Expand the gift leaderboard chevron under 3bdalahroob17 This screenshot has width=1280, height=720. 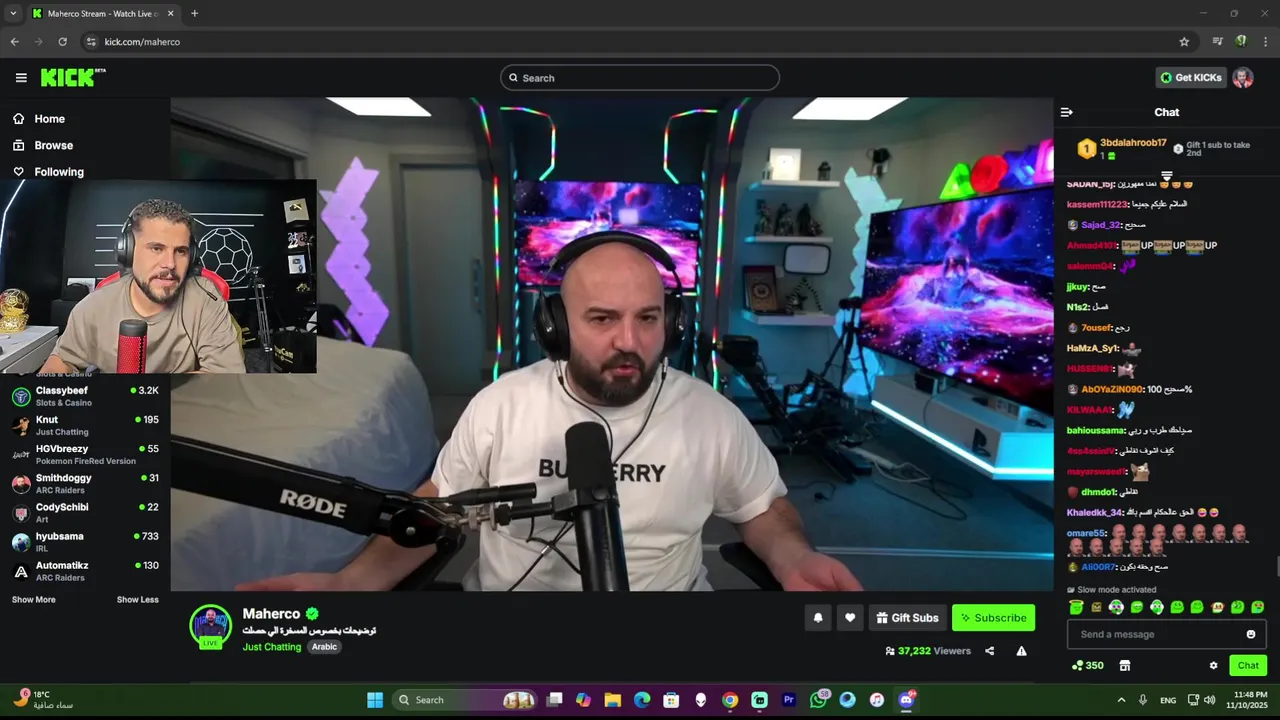pos(1166,176)
